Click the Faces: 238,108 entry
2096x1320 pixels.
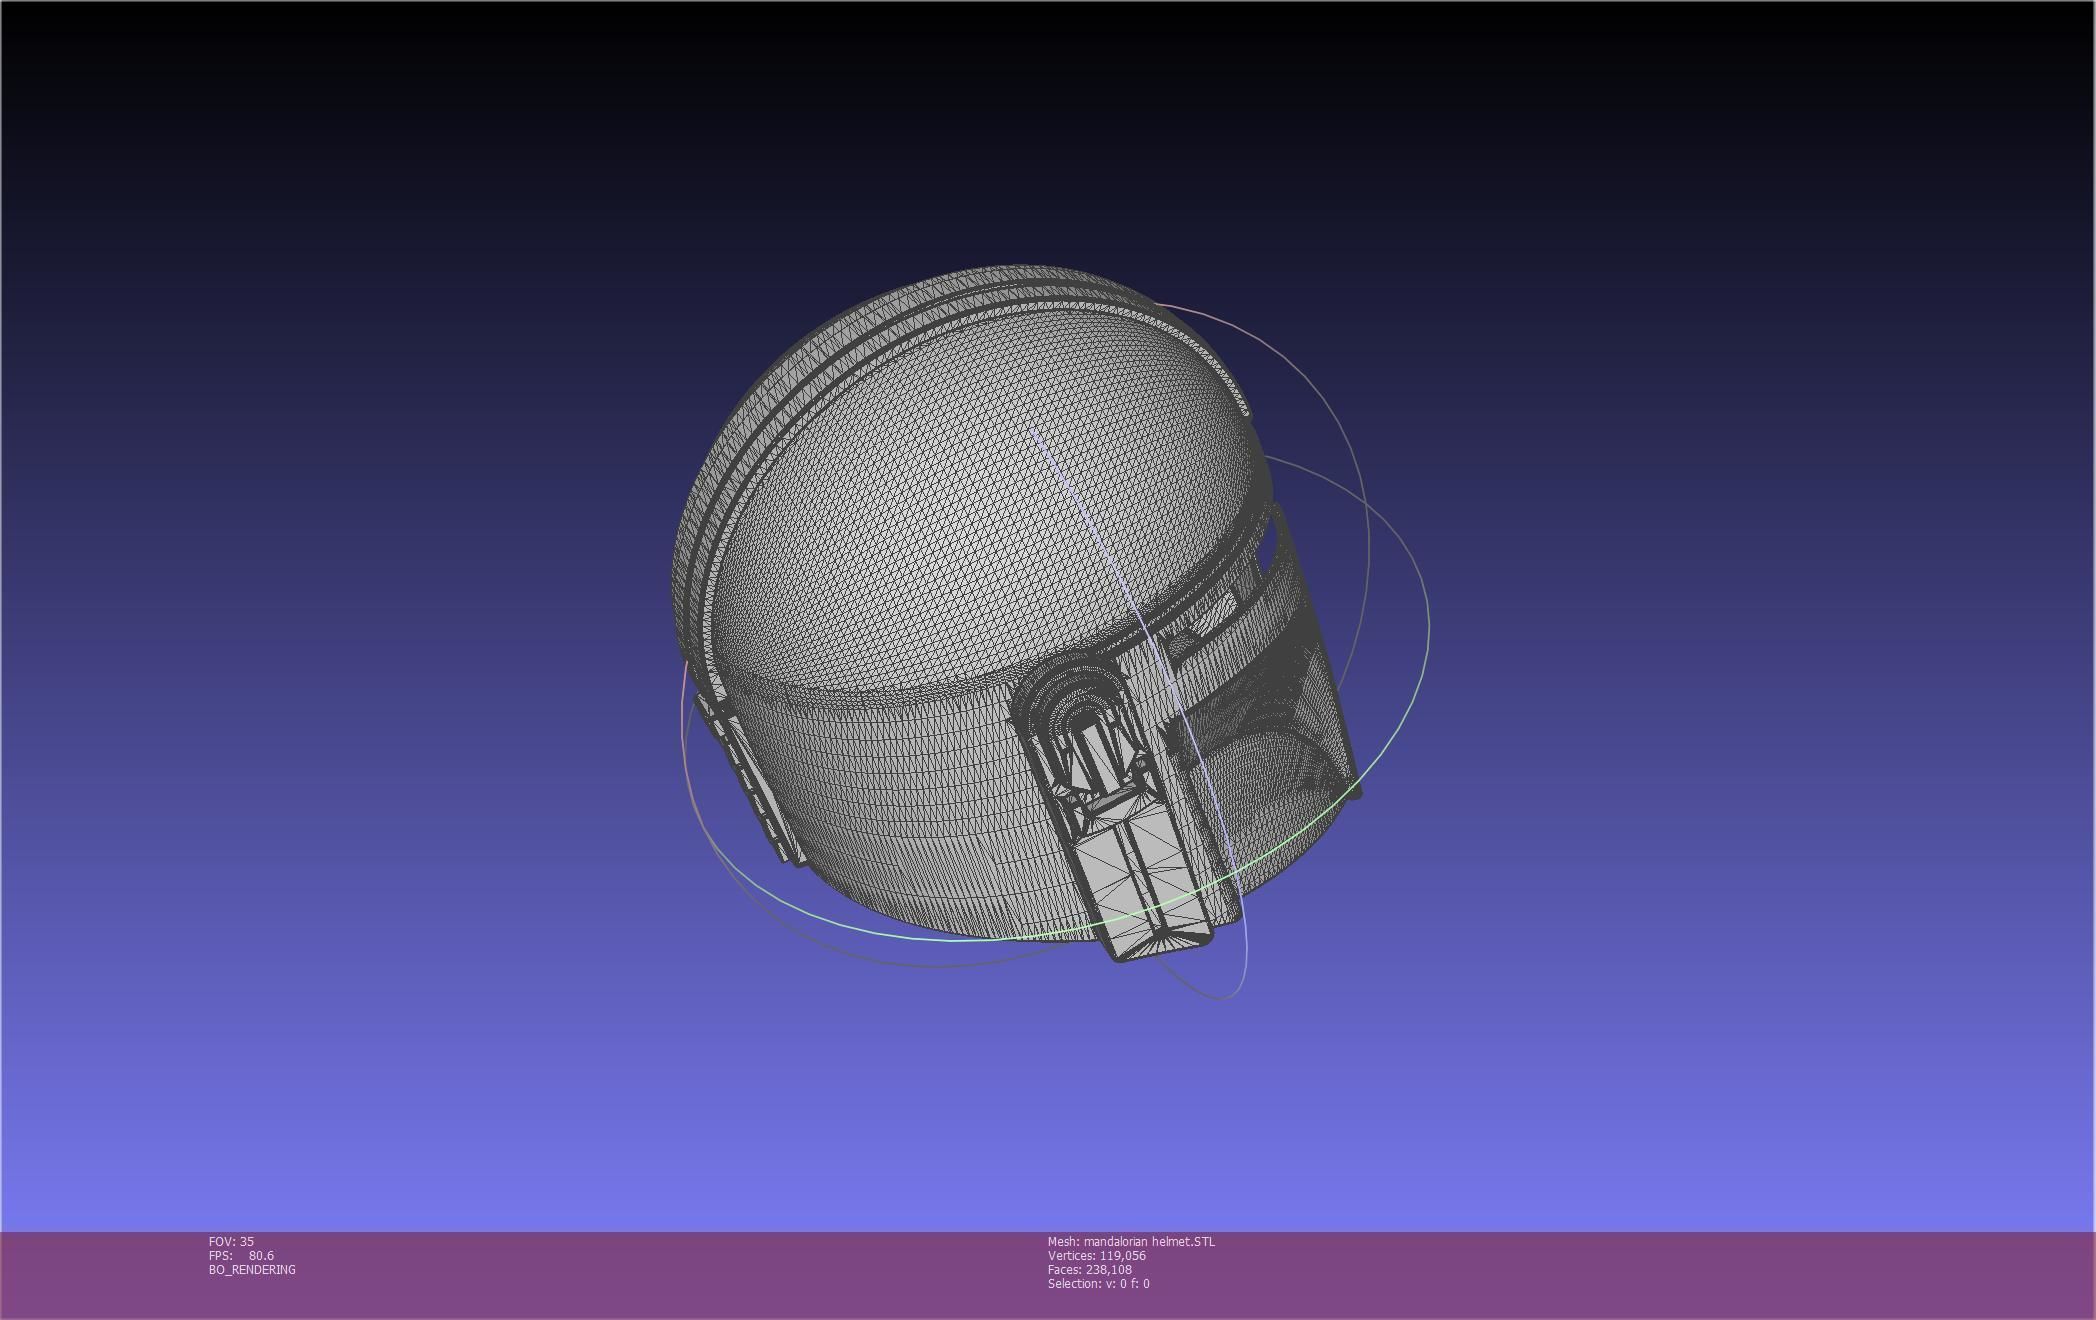[1090, 1269]
